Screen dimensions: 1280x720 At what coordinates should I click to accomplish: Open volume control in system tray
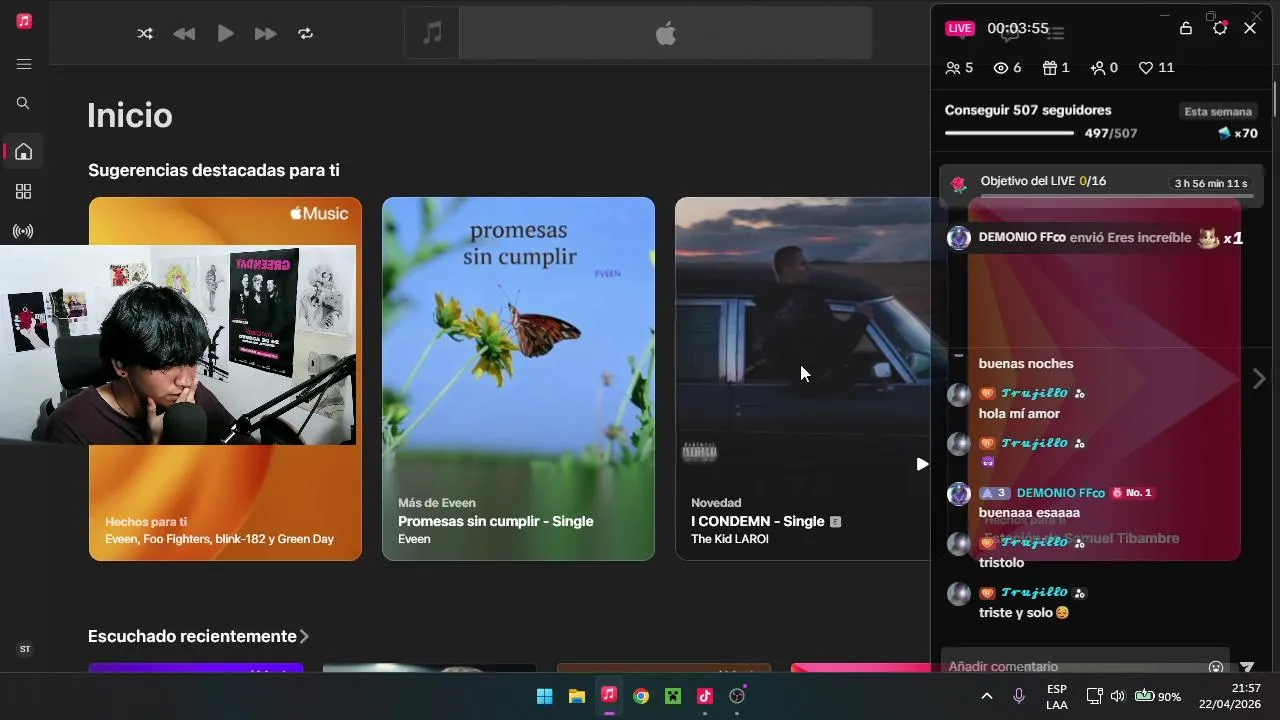(x=1118, y=696)
